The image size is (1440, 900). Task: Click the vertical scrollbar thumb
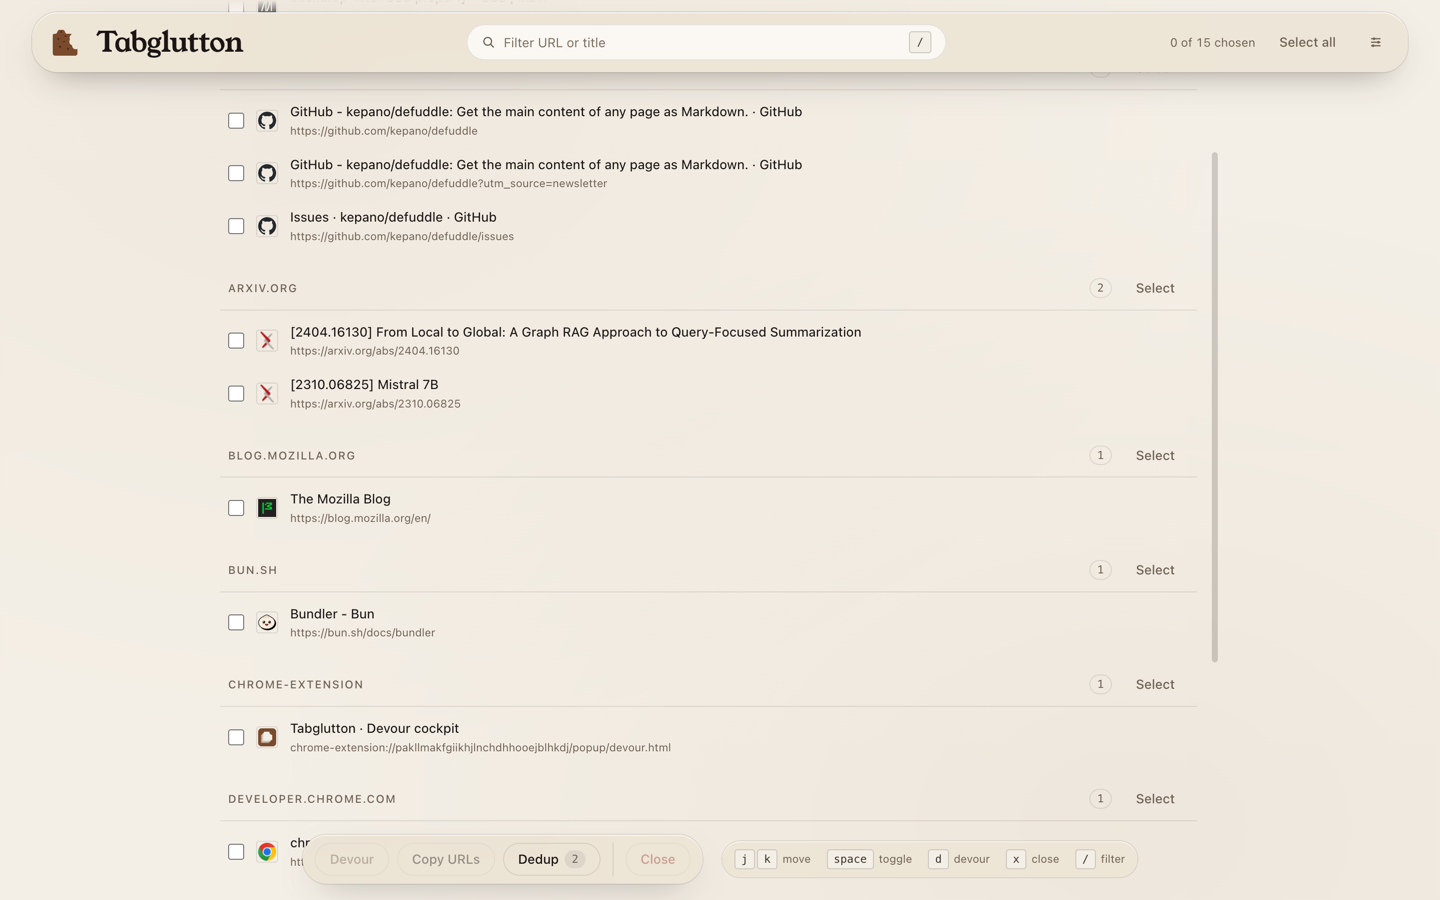(x=1215, y=407)
